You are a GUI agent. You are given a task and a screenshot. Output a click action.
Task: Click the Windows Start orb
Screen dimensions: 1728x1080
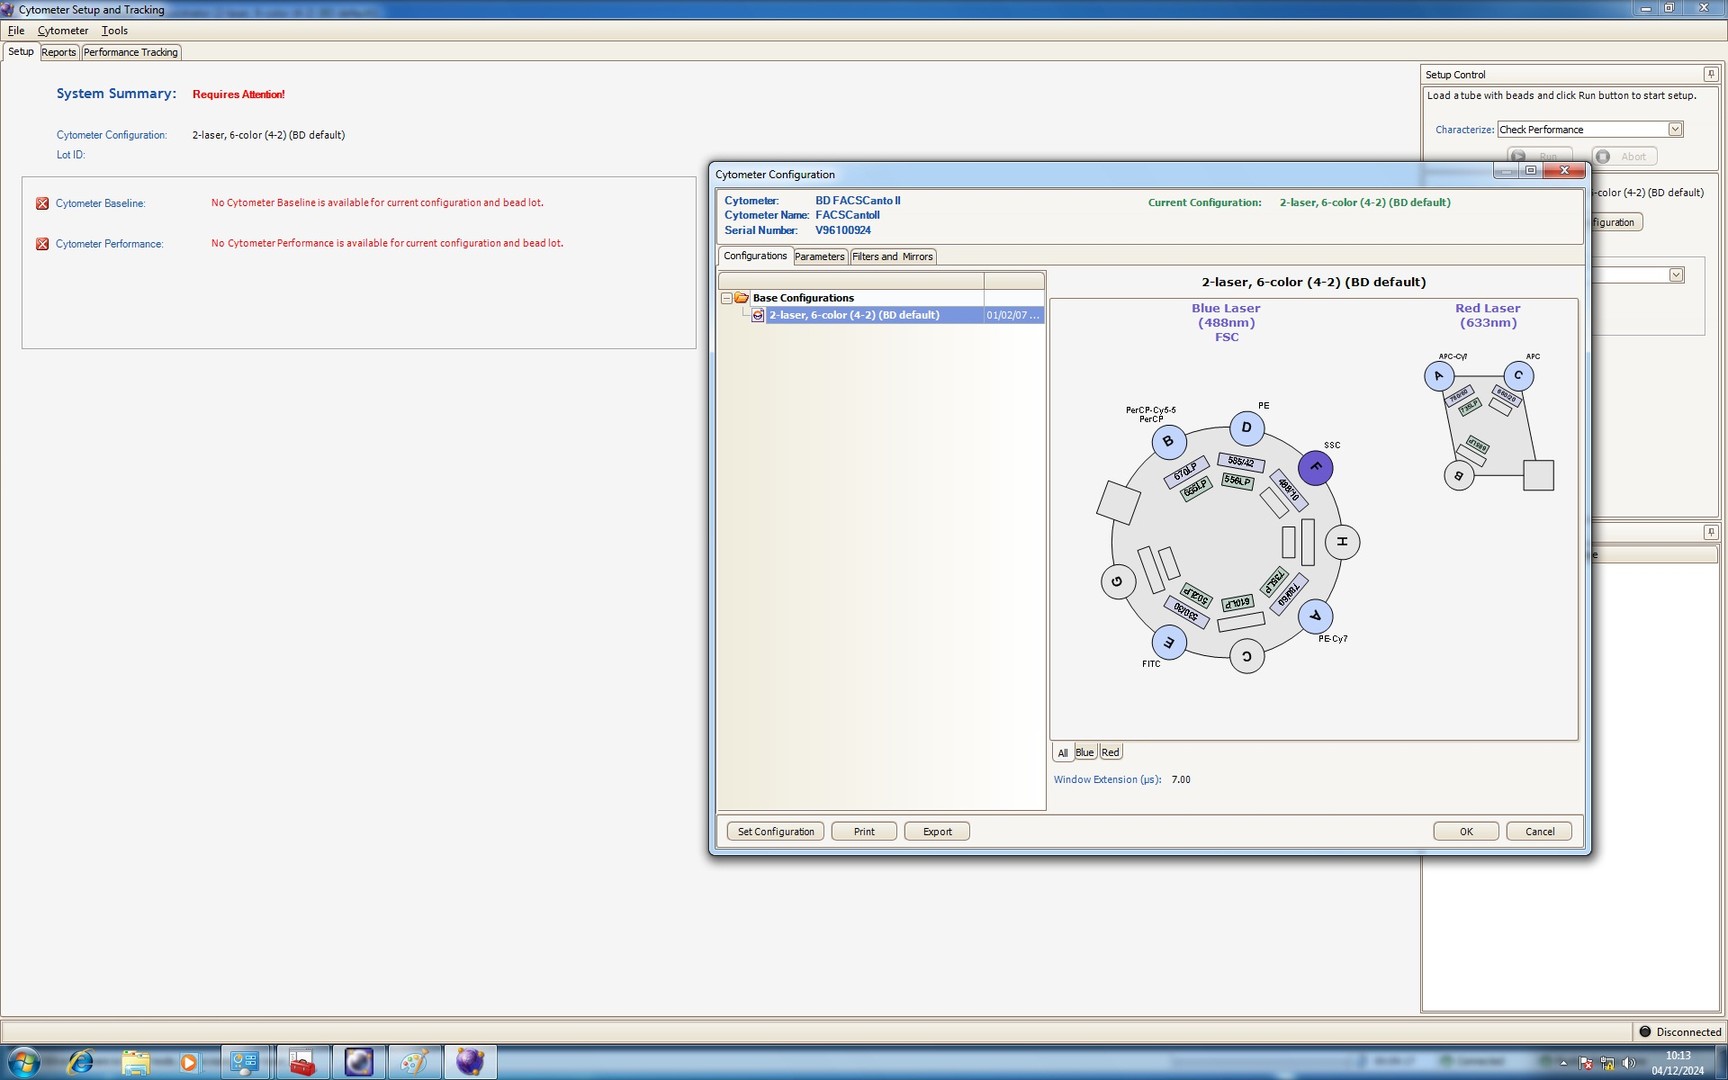pos(22,1062)
